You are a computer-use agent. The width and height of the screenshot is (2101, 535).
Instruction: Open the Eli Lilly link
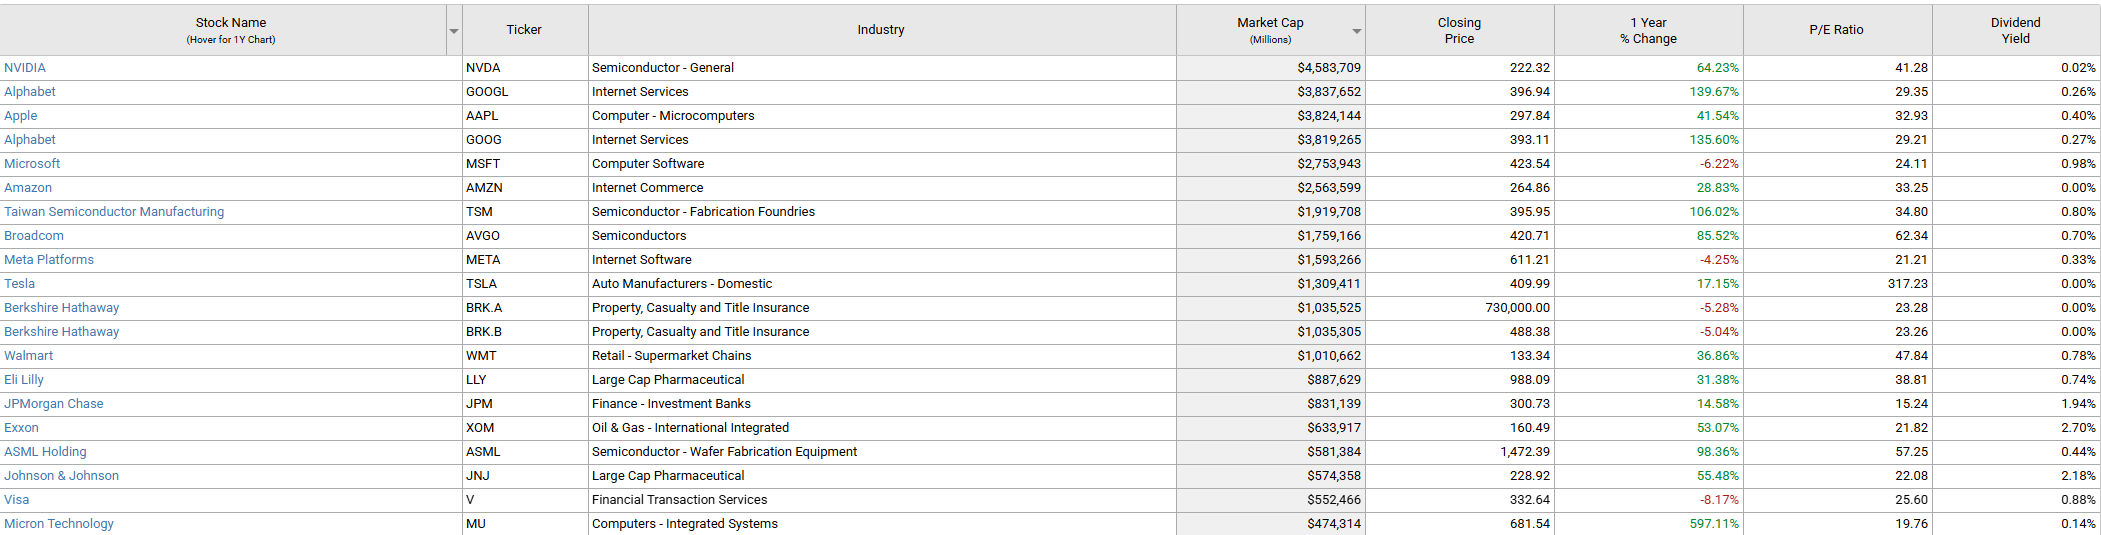24,380
